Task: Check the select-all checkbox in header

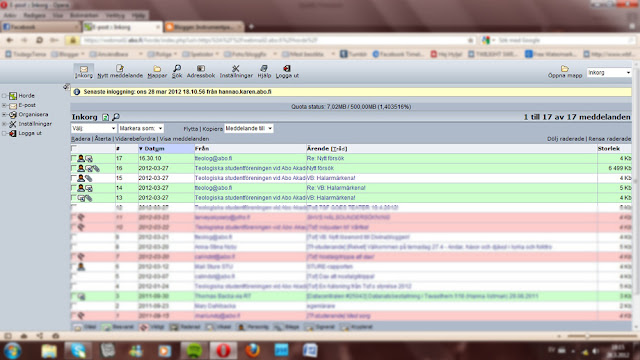Action: (x=73, y=148)
